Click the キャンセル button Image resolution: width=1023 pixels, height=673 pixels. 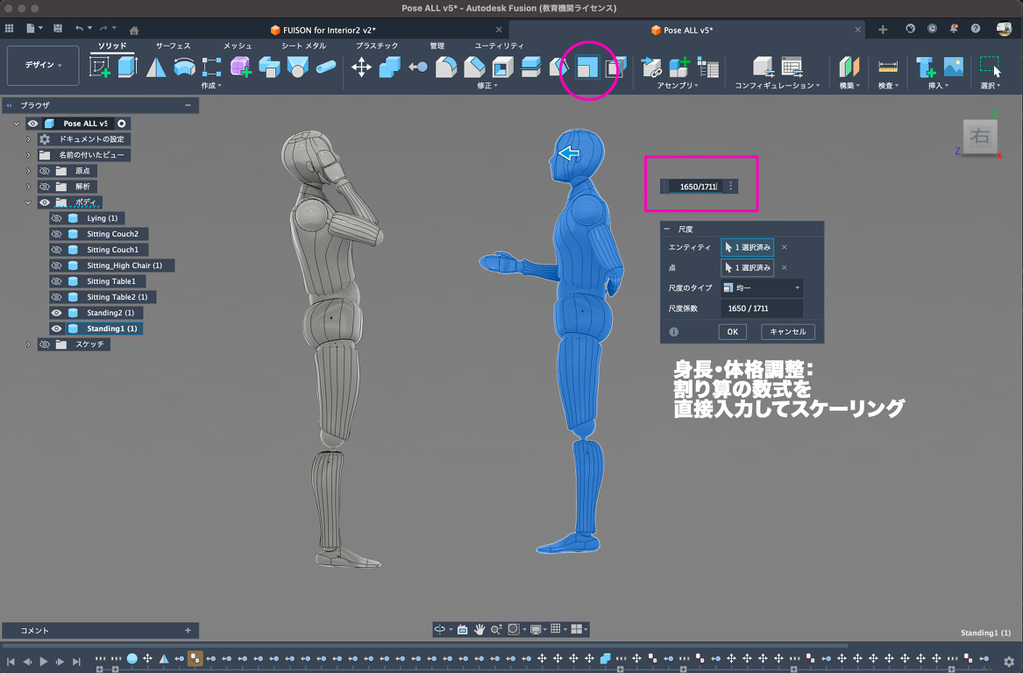tap(788, 332)
